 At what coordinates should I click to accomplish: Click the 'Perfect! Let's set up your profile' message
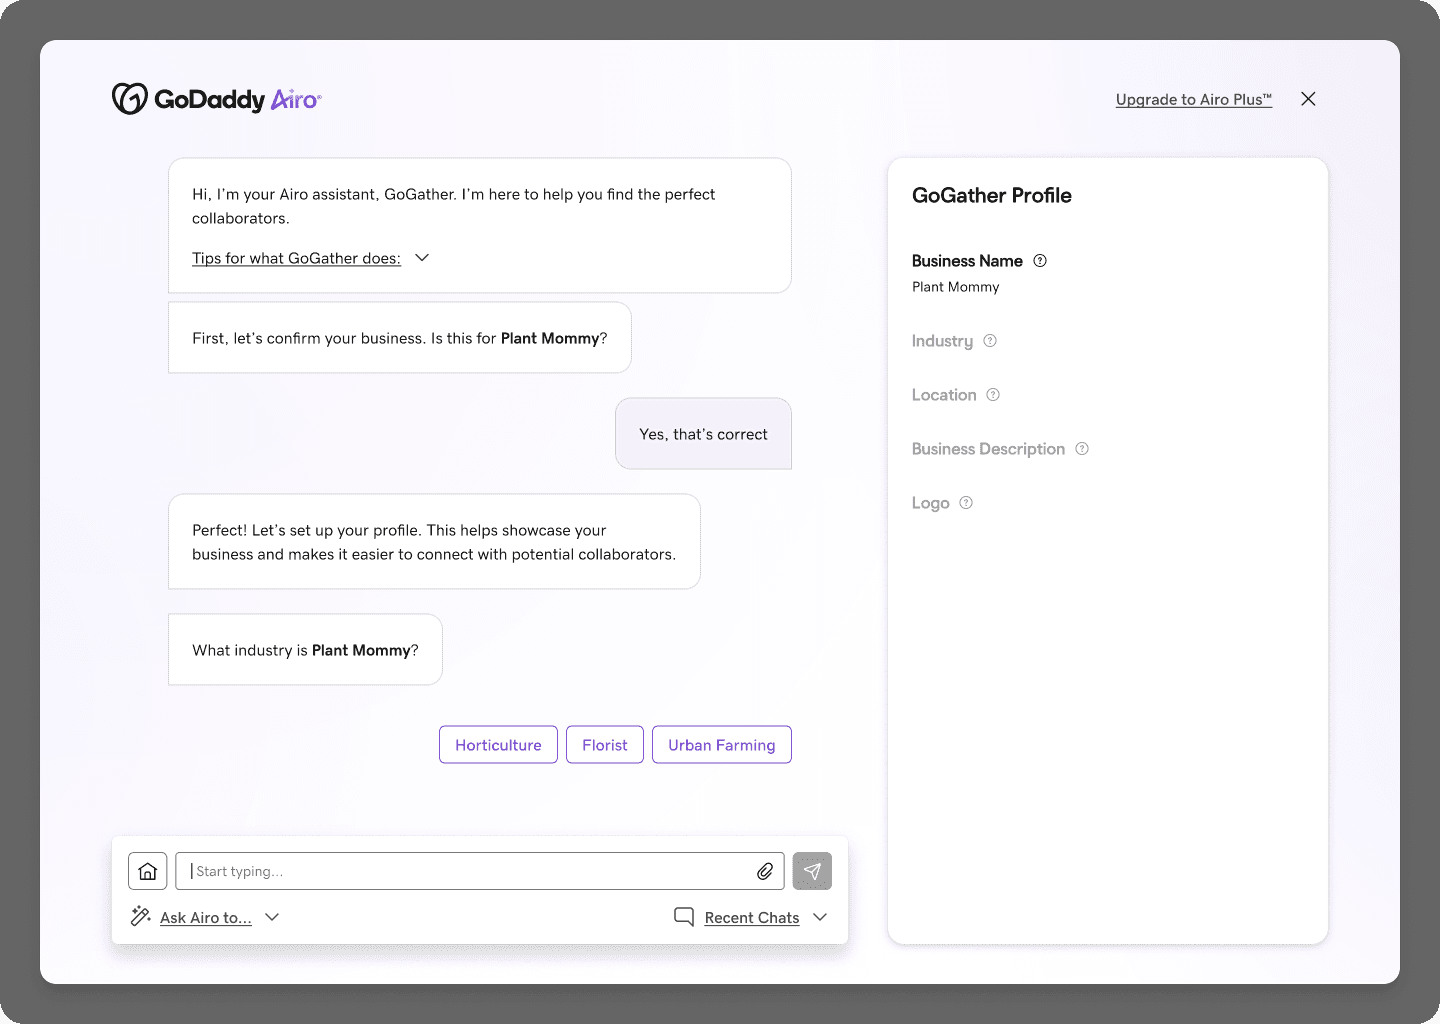434,542
